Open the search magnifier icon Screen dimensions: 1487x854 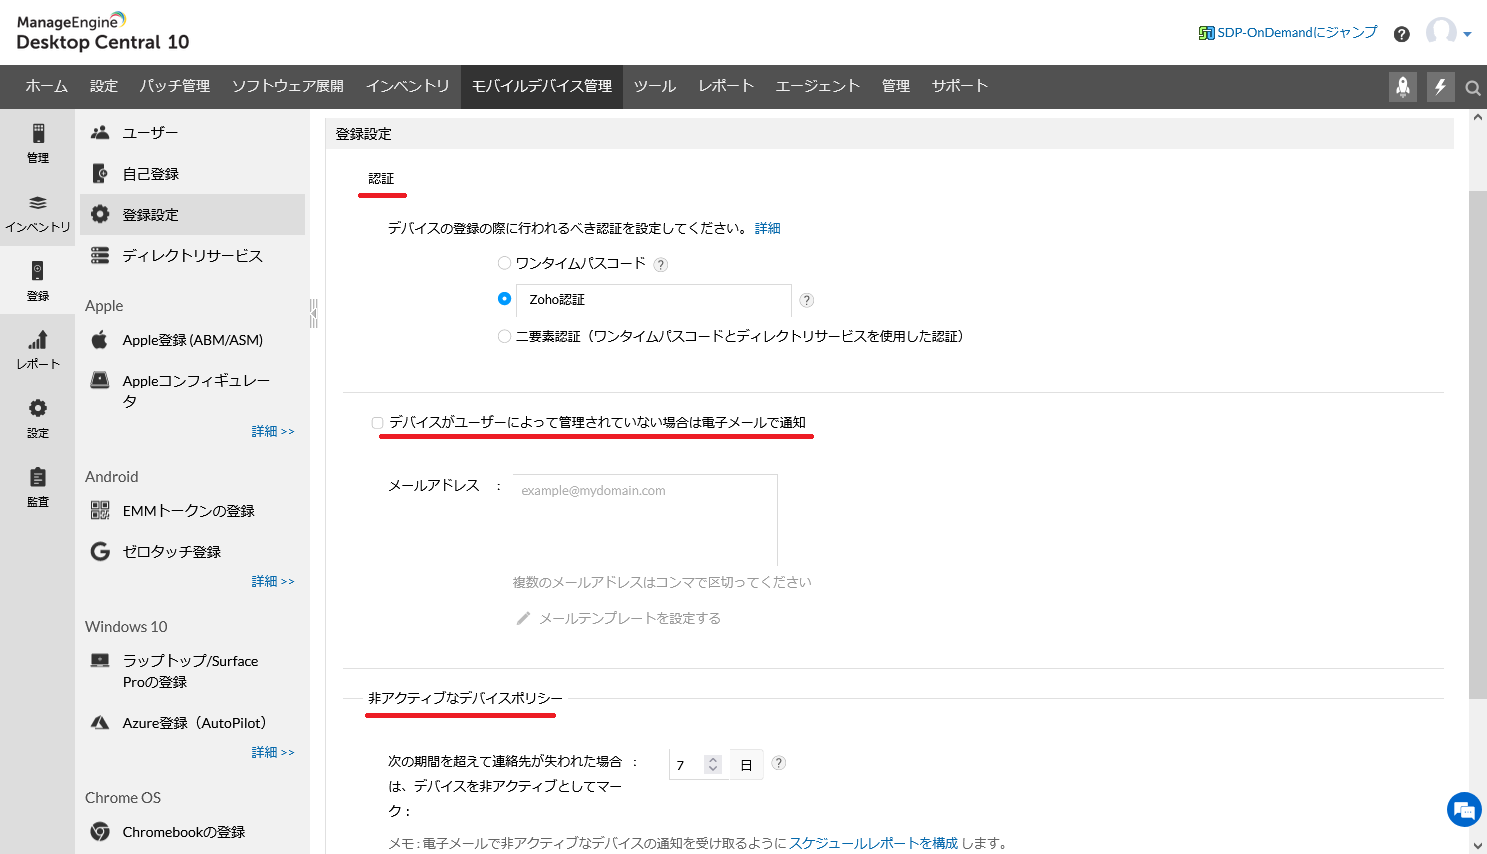1473,88
